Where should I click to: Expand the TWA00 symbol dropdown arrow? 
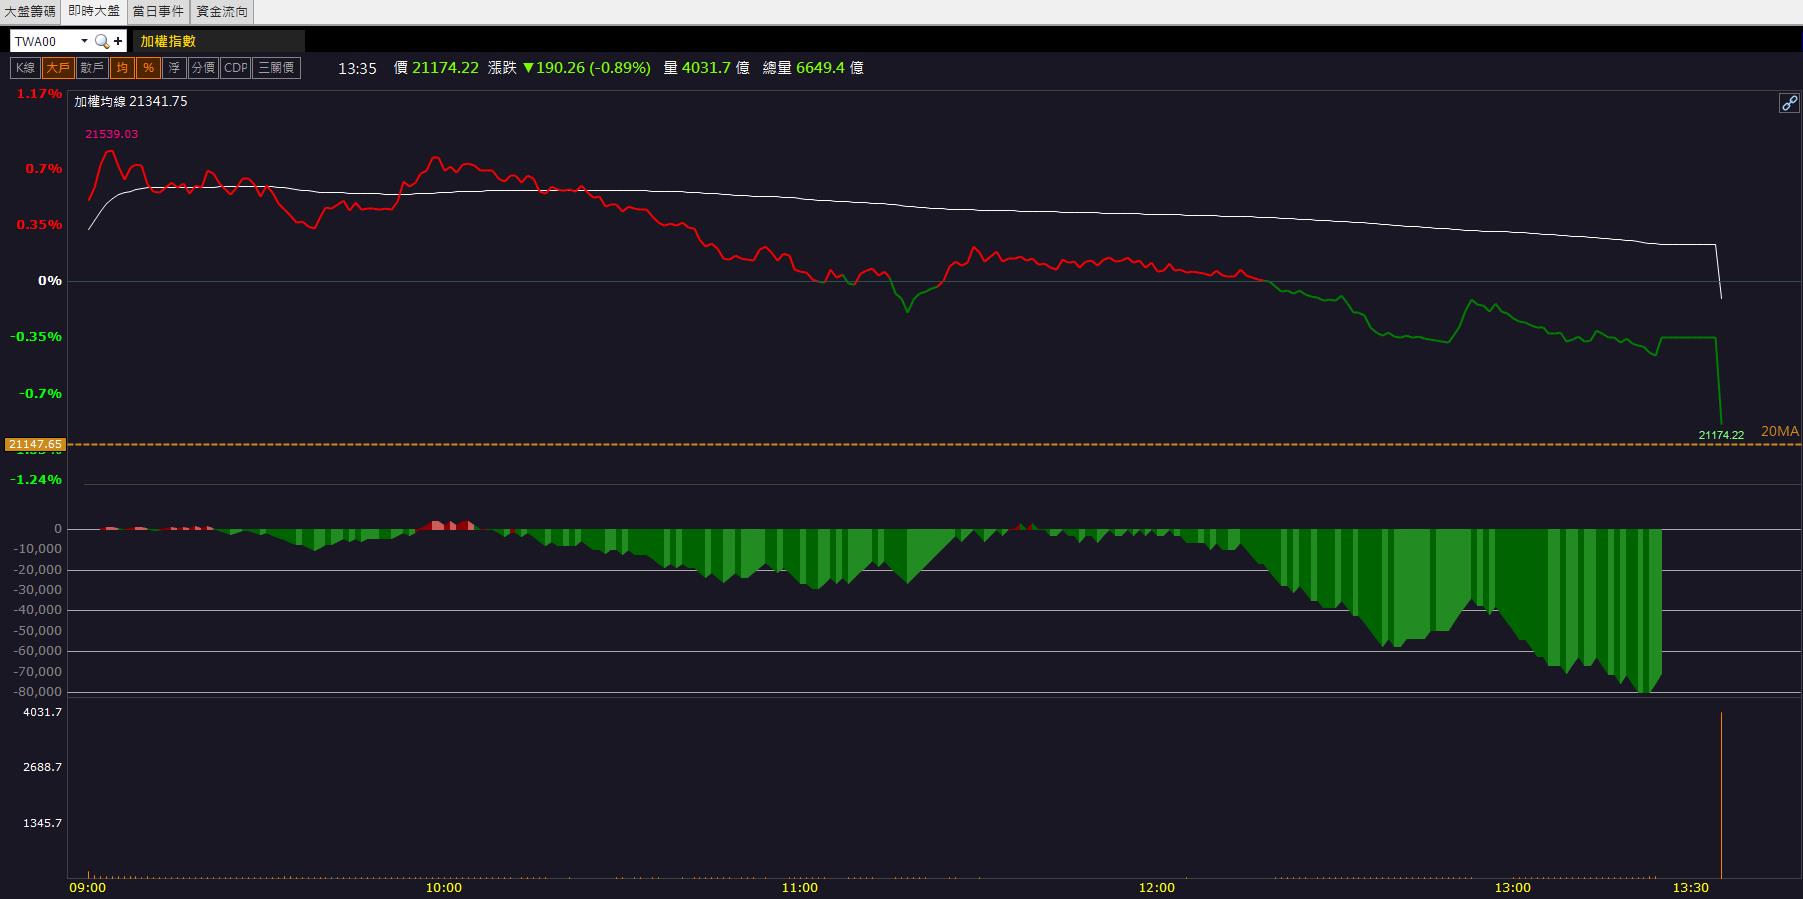[84, 41]
